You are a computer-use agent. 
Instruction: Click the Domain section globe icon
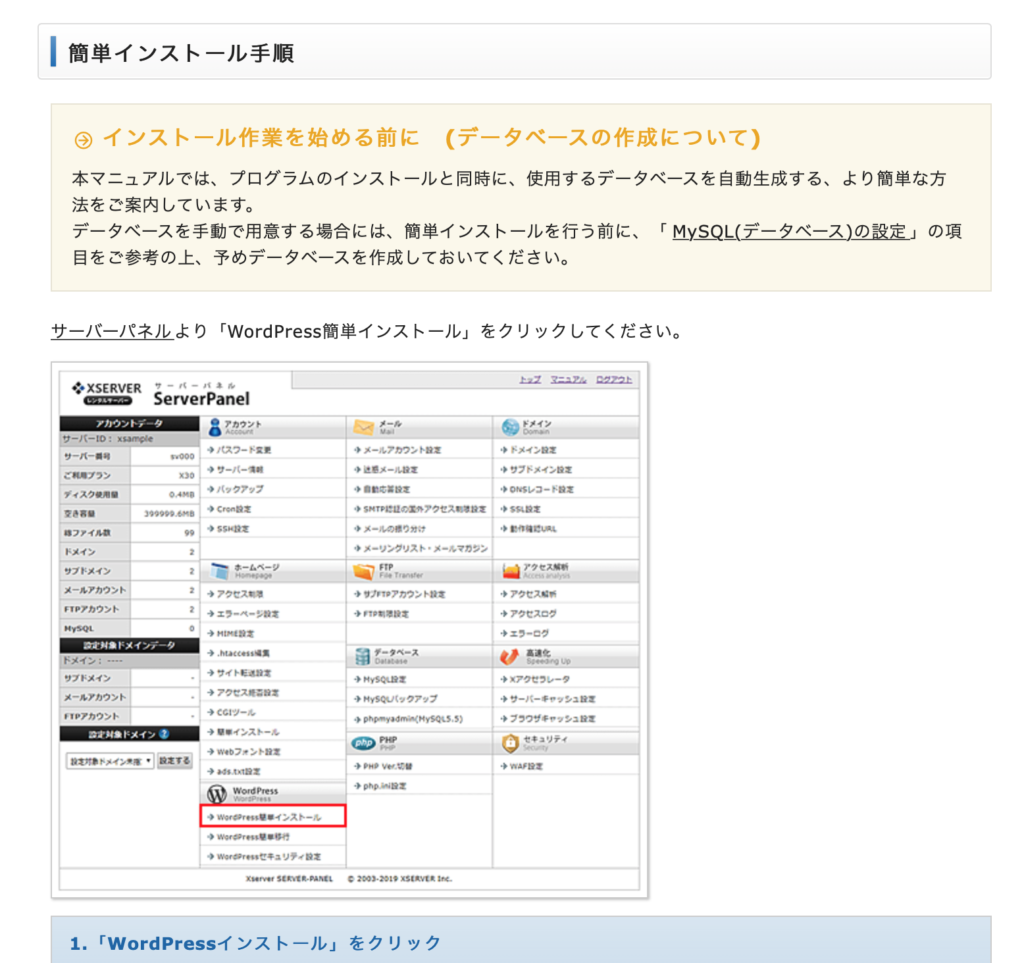(x=510, y=427)
